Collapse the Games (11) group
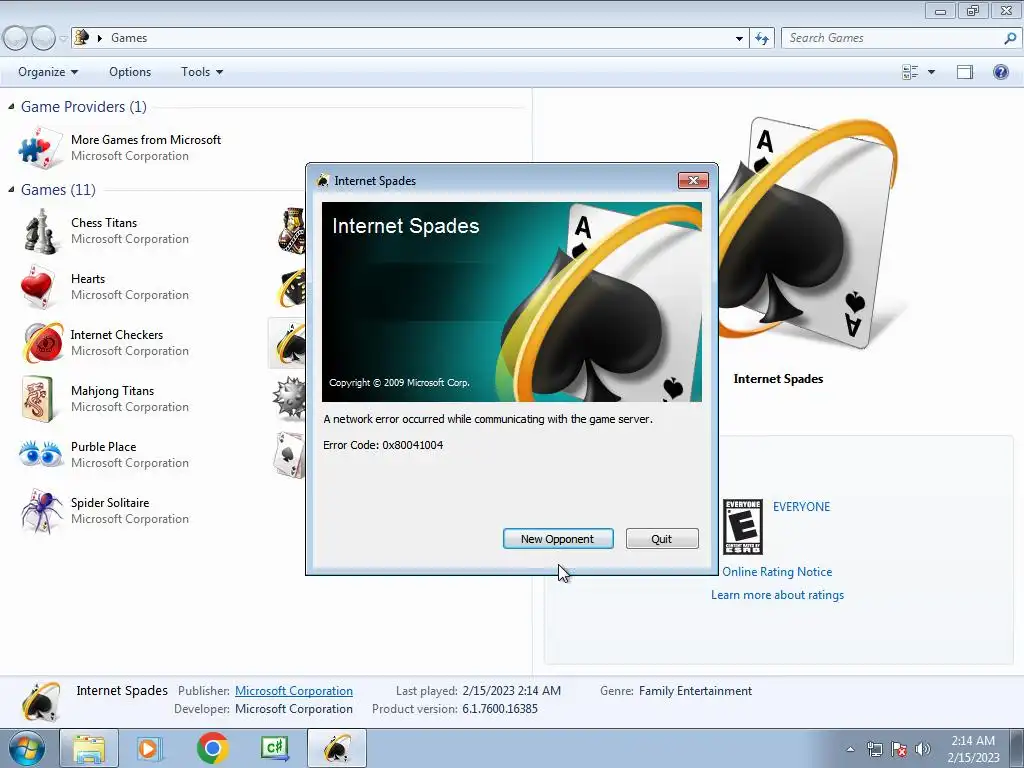This screenshot has height=768, width=1024. (x=11, y=189)
